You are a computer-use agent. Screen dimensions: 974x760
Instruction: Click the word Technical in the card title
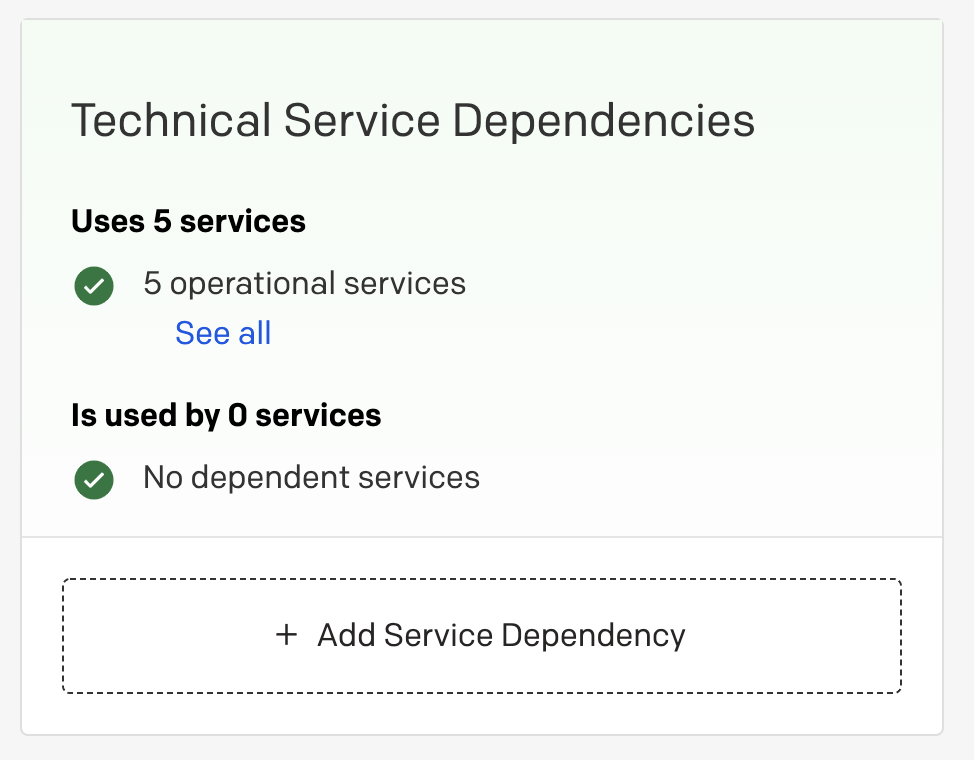pos(171,122)
